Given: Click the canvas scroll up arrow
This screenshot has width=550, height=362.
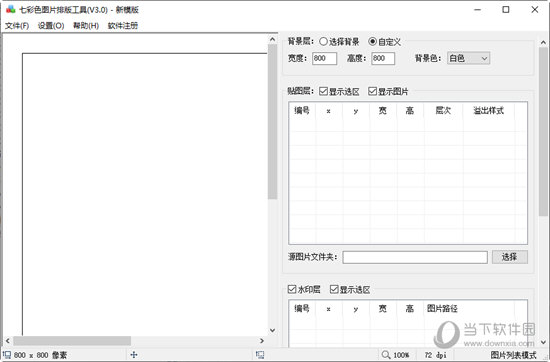Looking at the screenshot, I should (x=273, y=39).
